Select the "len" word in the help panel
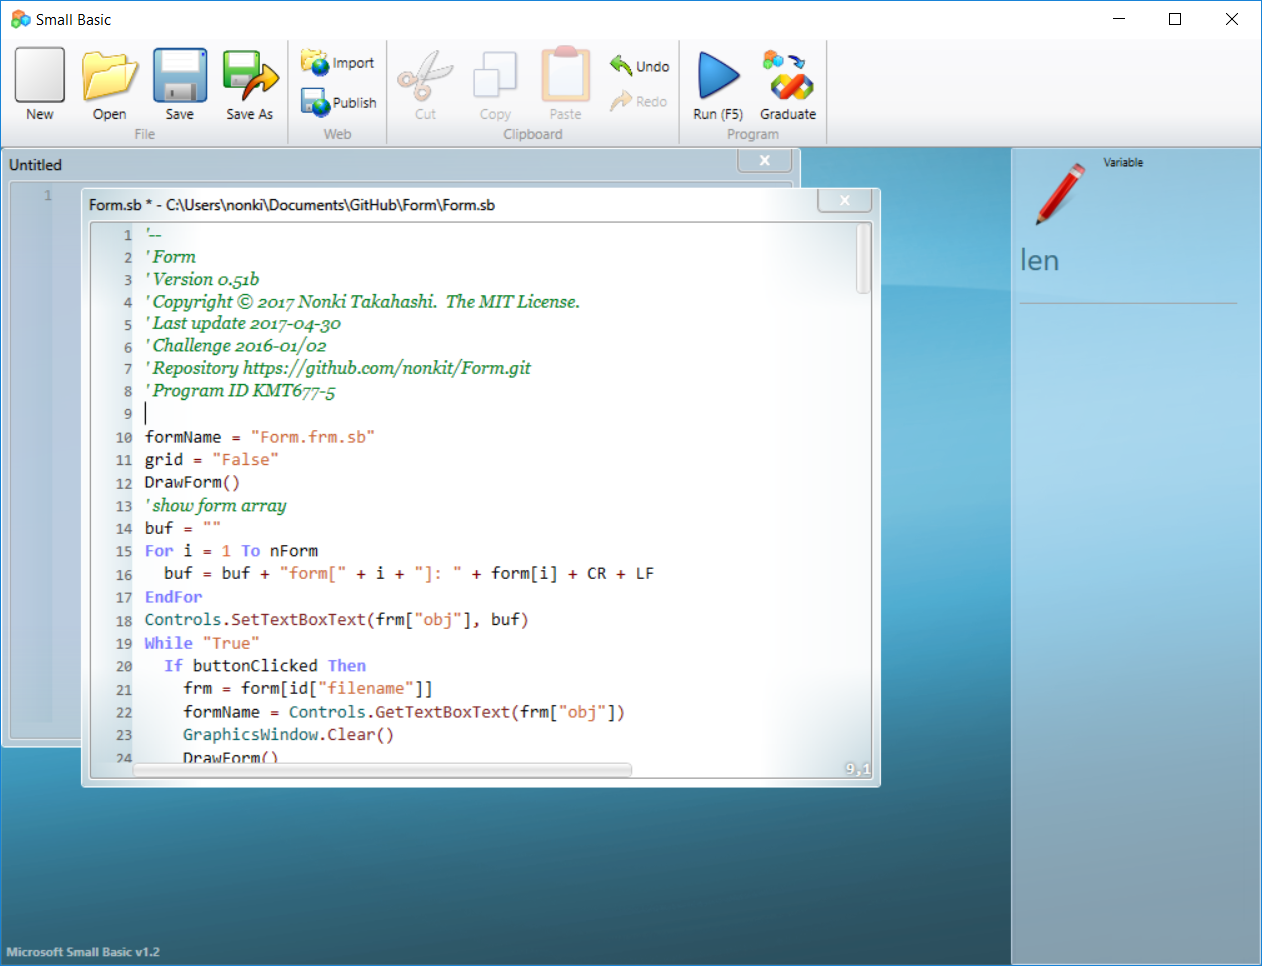Screen dimensions: 1262x966 coord(1039,261)
